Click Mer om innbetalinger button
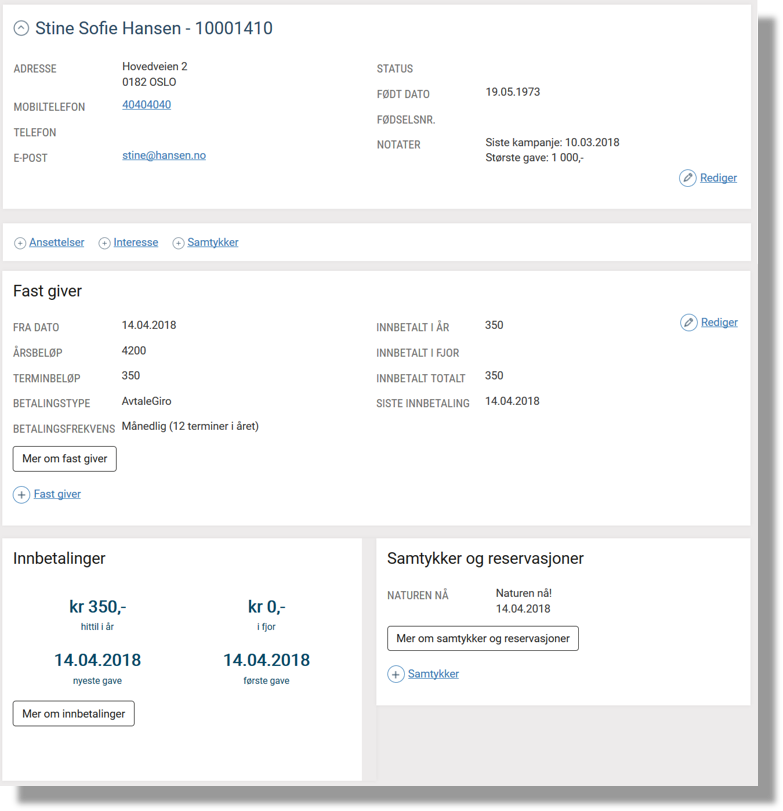 click(x=73, y=714)
